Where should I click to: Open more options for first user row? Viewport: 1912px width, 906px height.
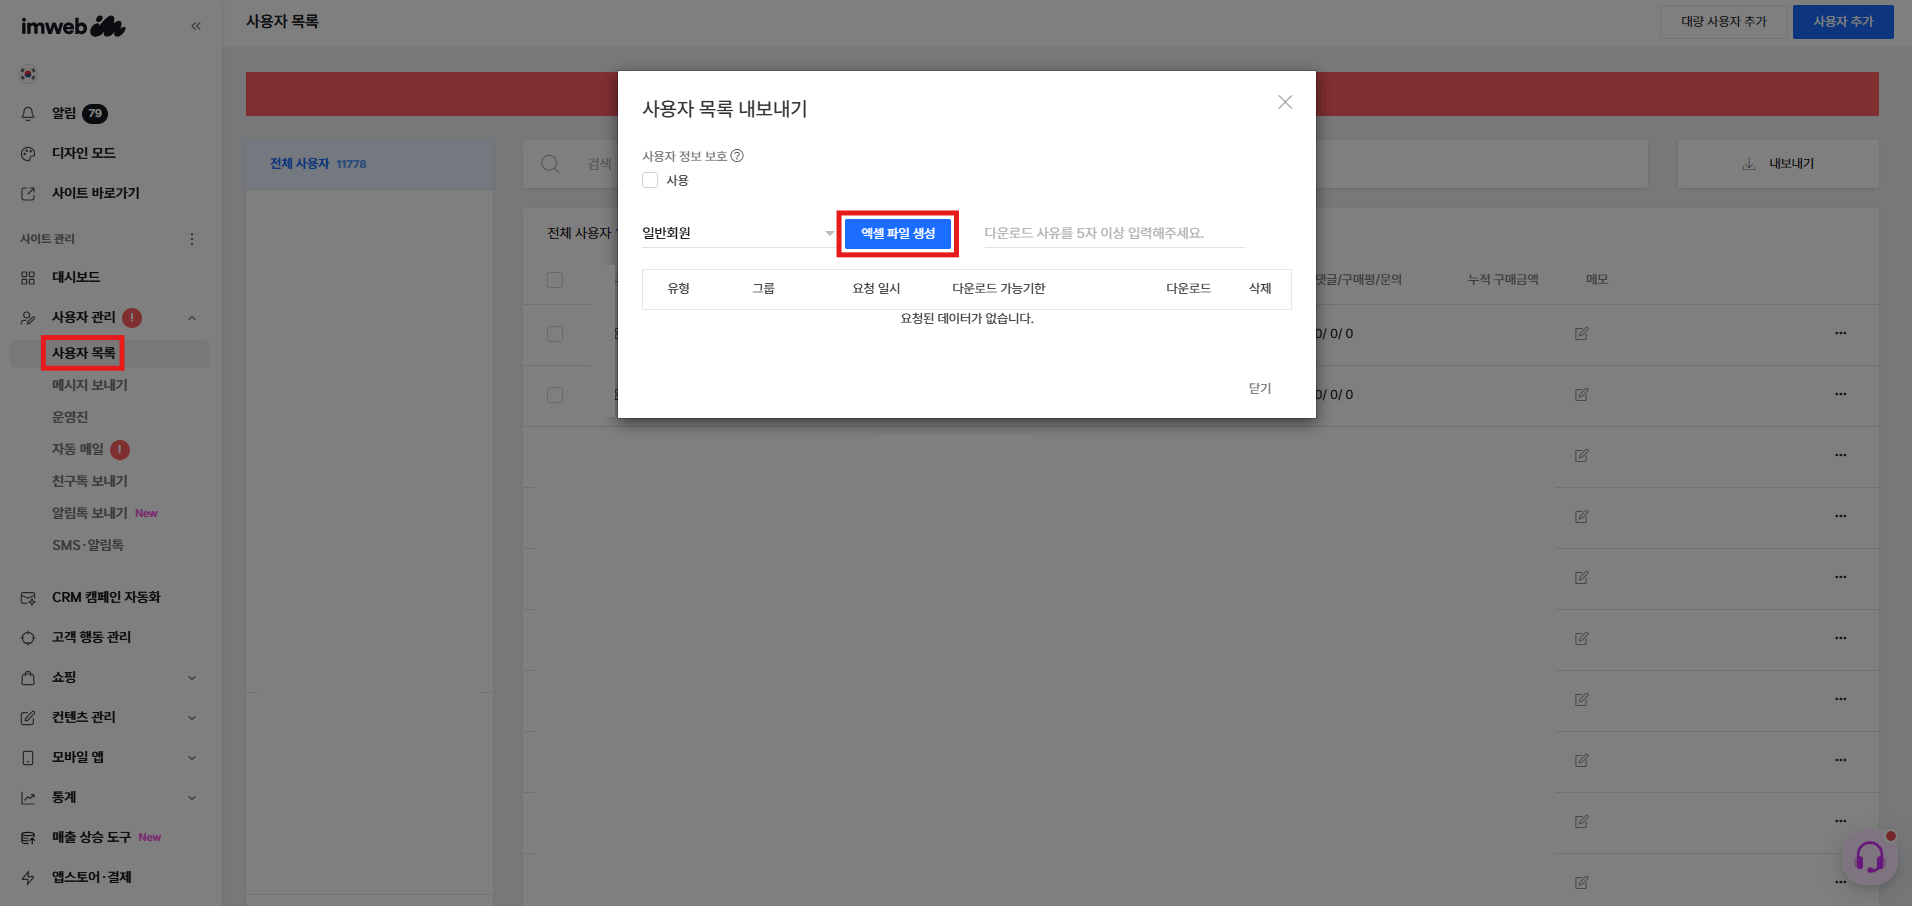point(1840,333)
